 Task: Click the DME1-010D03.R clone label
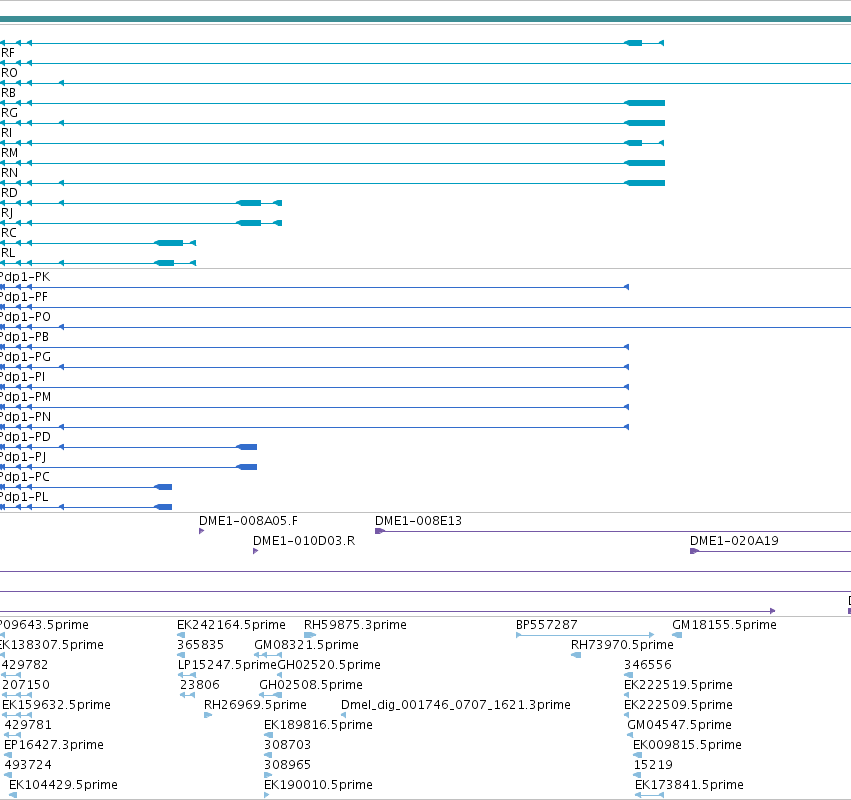click(304, 541)
